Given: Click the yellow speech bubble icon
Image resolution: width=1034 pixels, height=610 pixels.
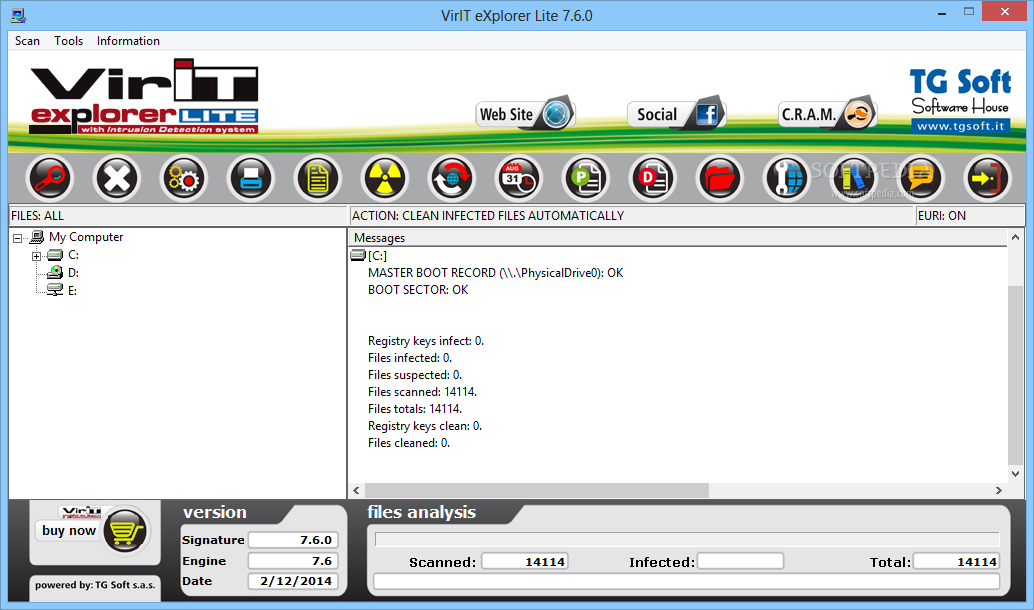Looking at the screenshot, I should point(921,178).
